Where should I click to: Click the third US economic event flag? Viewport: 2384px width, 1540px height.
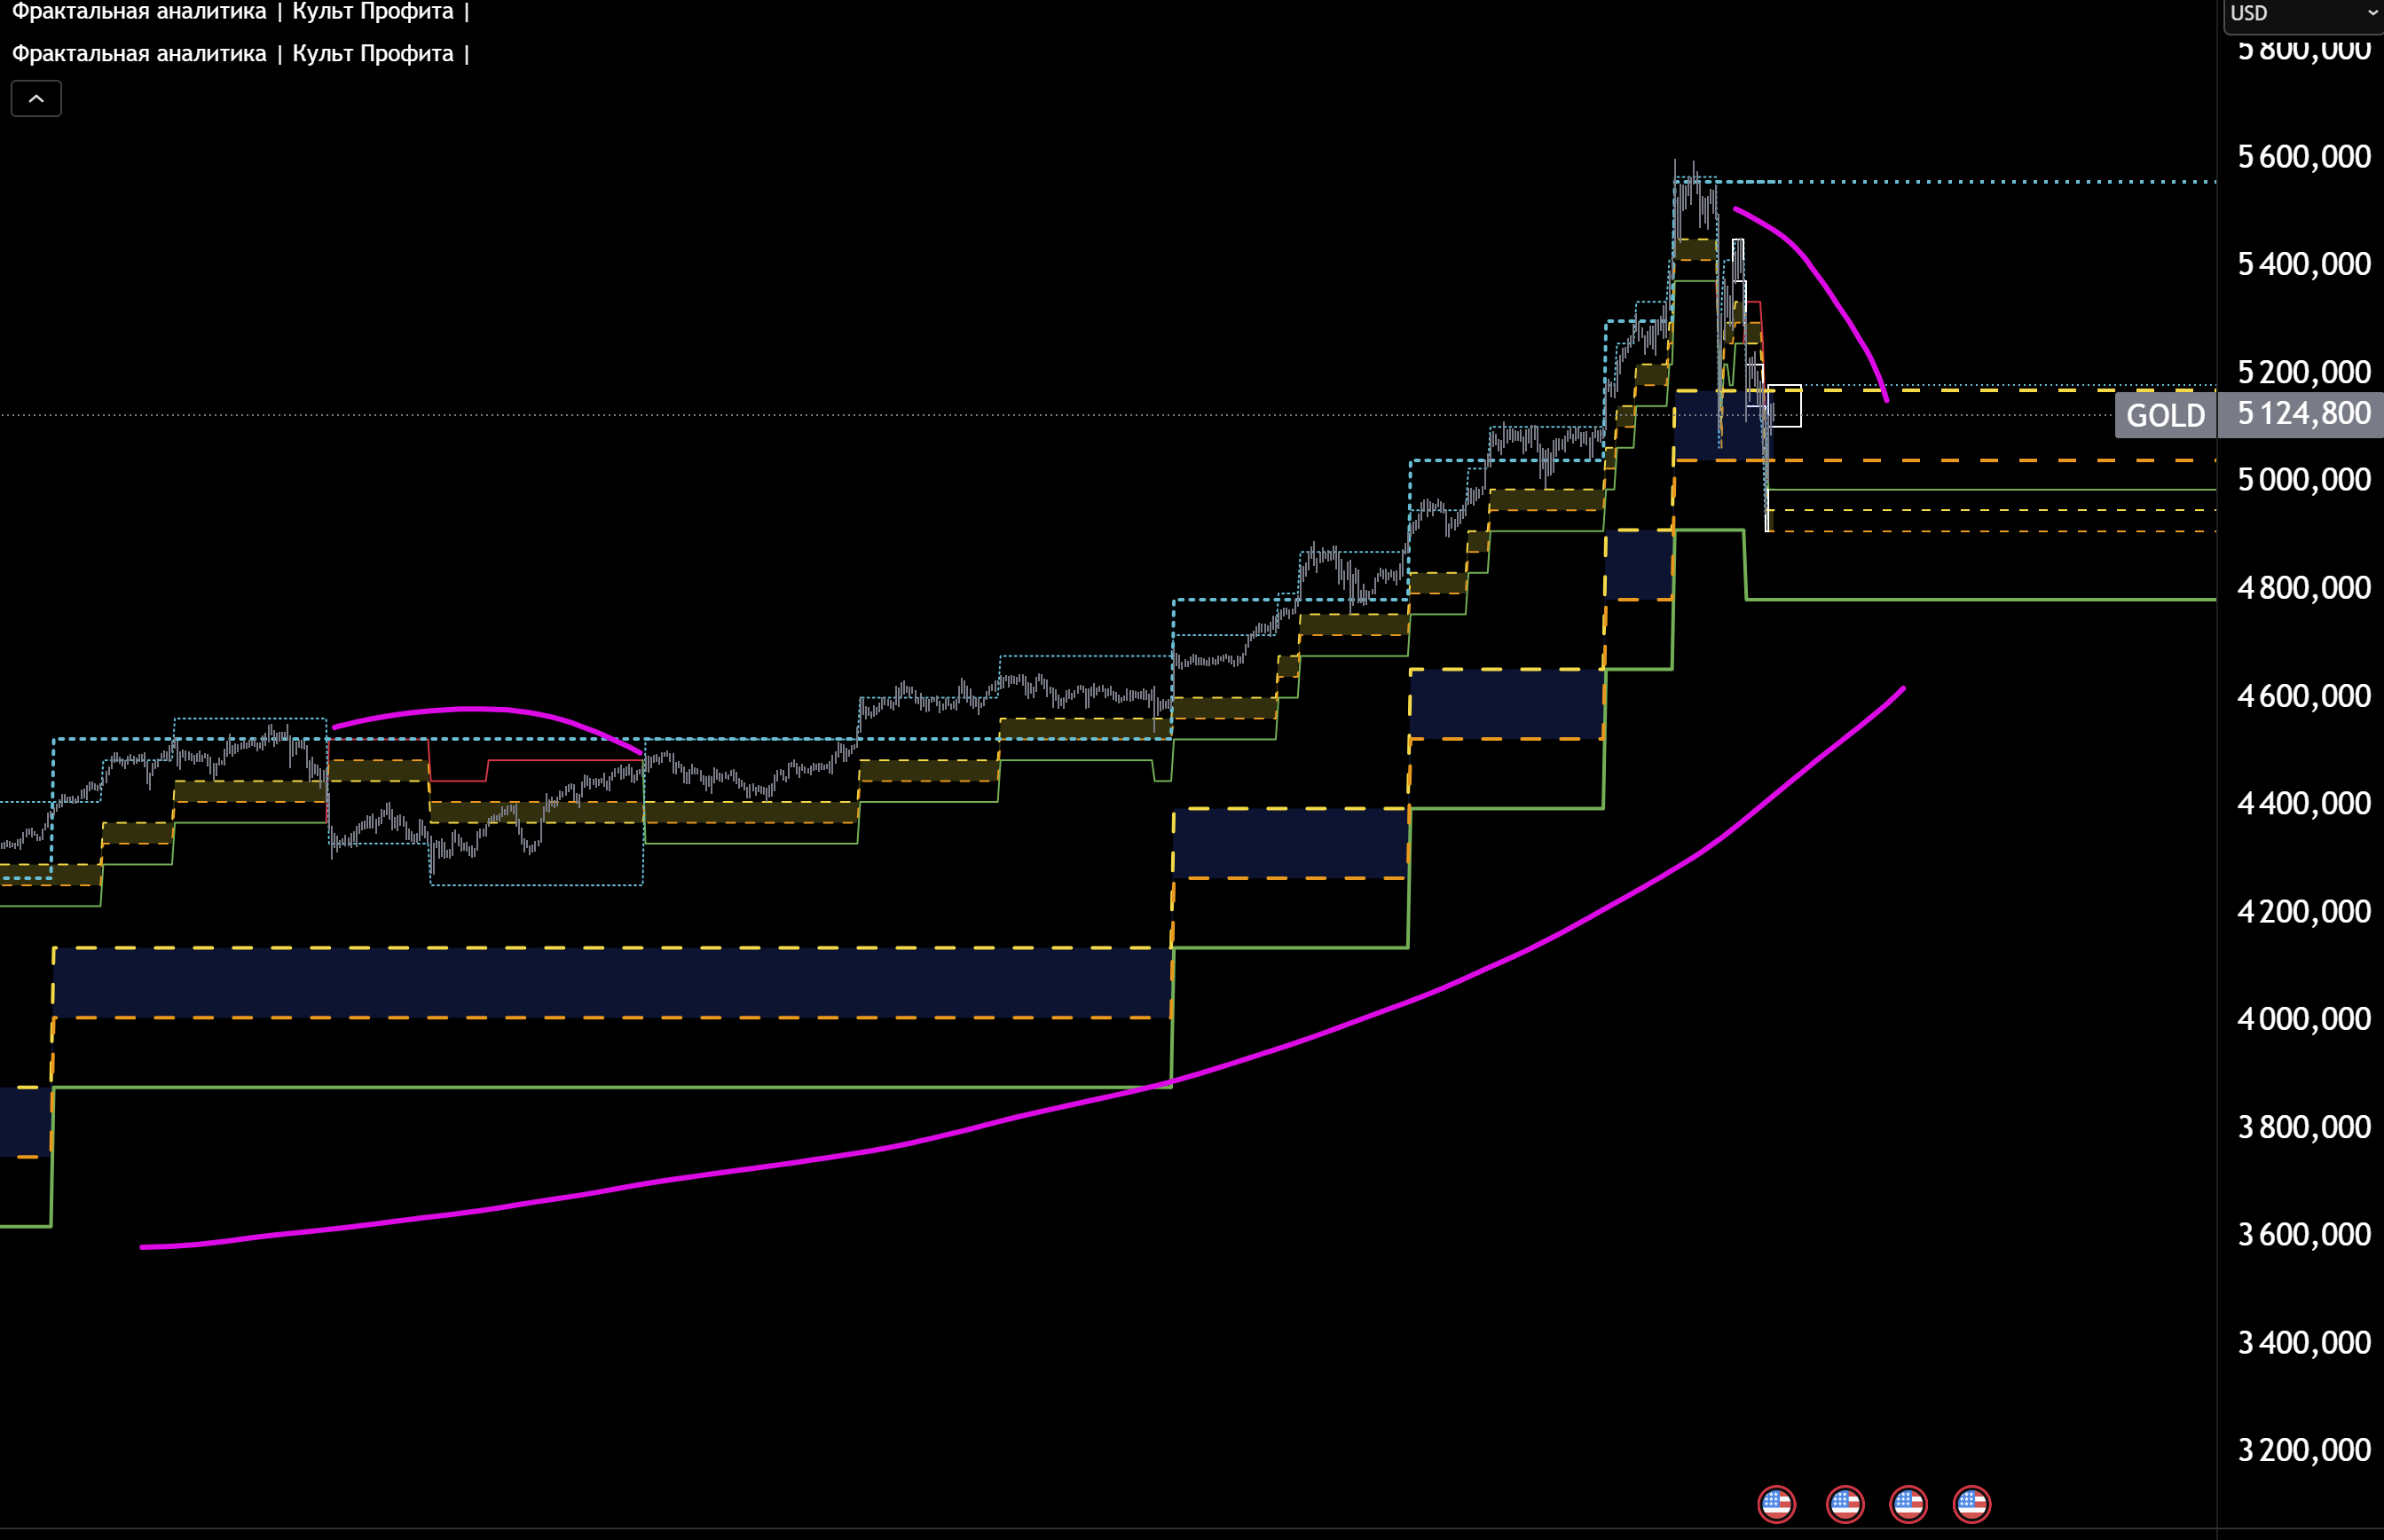point(1908,1503)
